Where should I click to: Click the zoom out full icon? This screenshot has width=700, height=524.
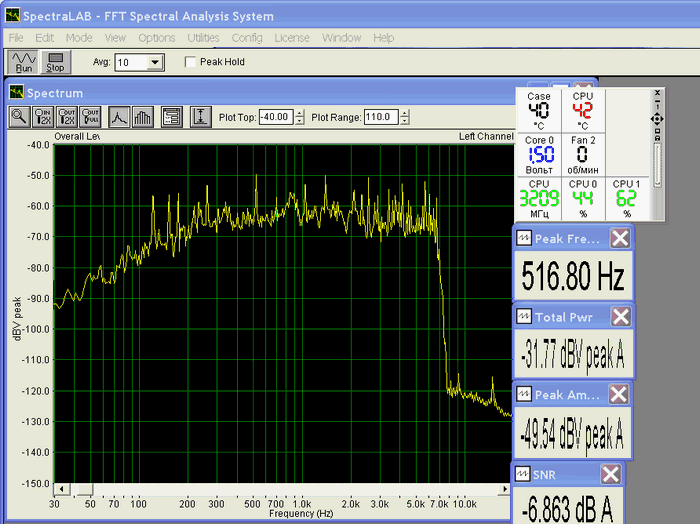[92, 116]
